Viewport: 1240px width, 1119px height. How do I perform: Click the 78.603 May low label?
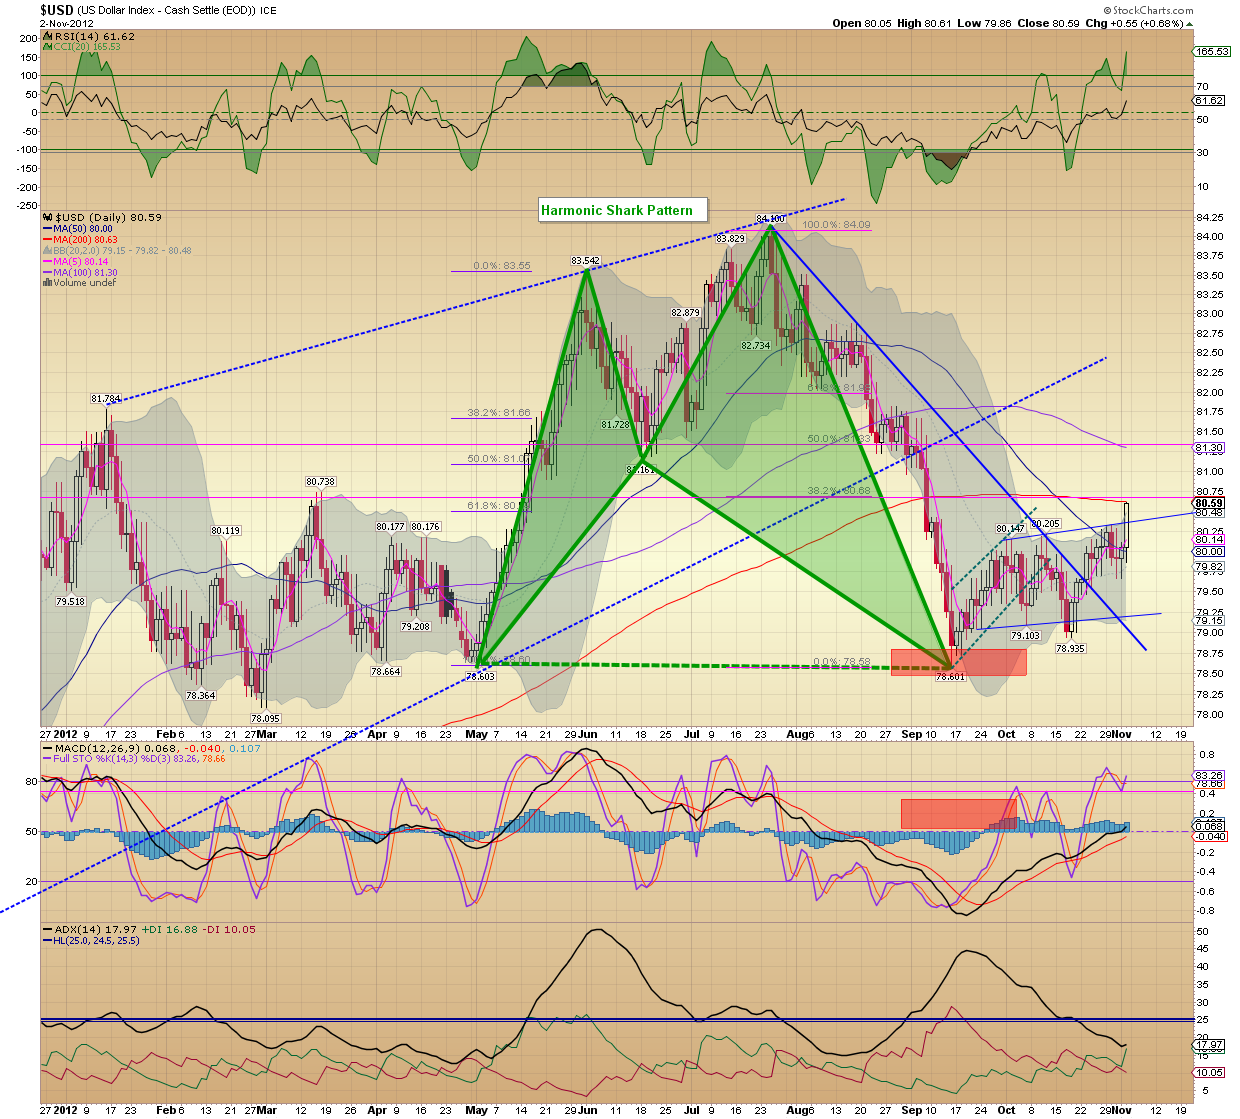[x=480, y=677]
